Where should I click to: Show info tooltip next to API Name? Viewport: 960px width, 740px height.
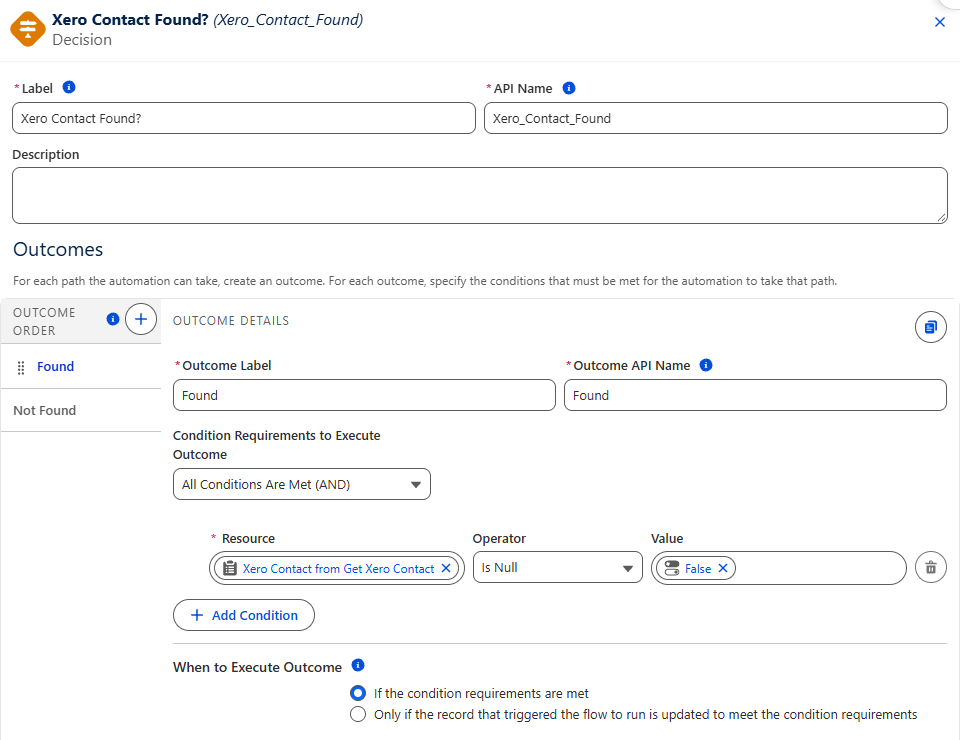tap(569, 88)
